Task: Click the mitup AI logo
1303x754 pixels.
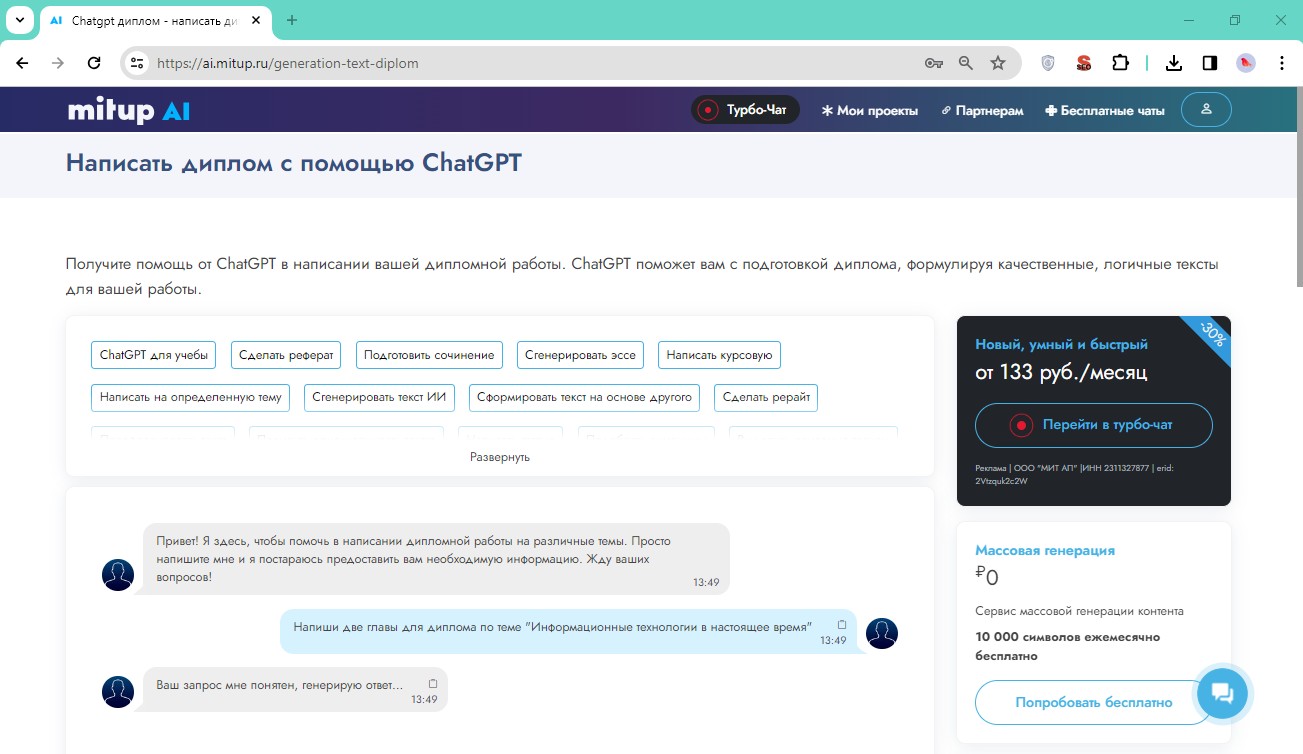Action: pos(128,110)
